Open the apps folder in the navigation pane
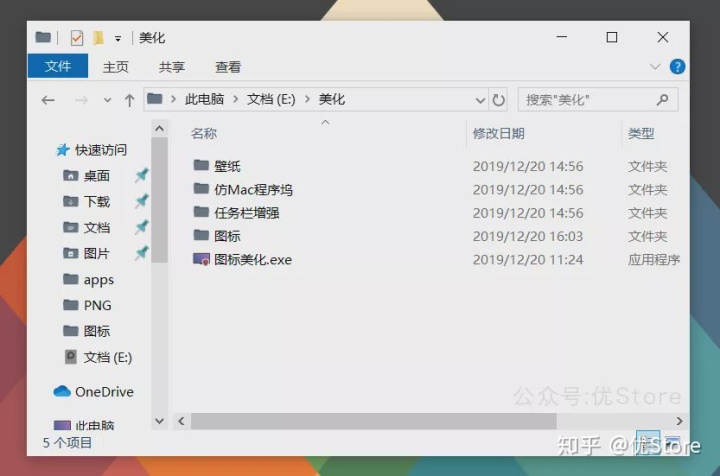 (x=99, y=280)
